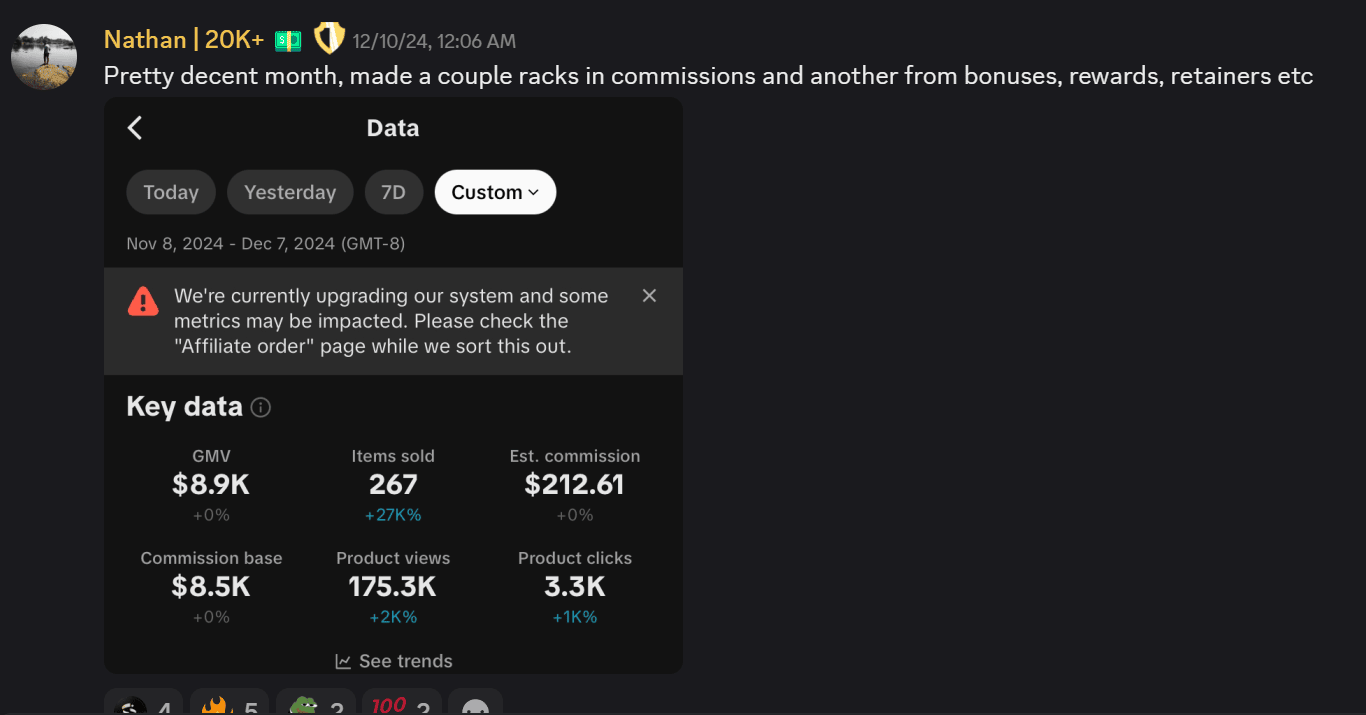Screen dimensions: 1366x715
Task: Click the fire emoji reaction
Action: pos(228,705)
